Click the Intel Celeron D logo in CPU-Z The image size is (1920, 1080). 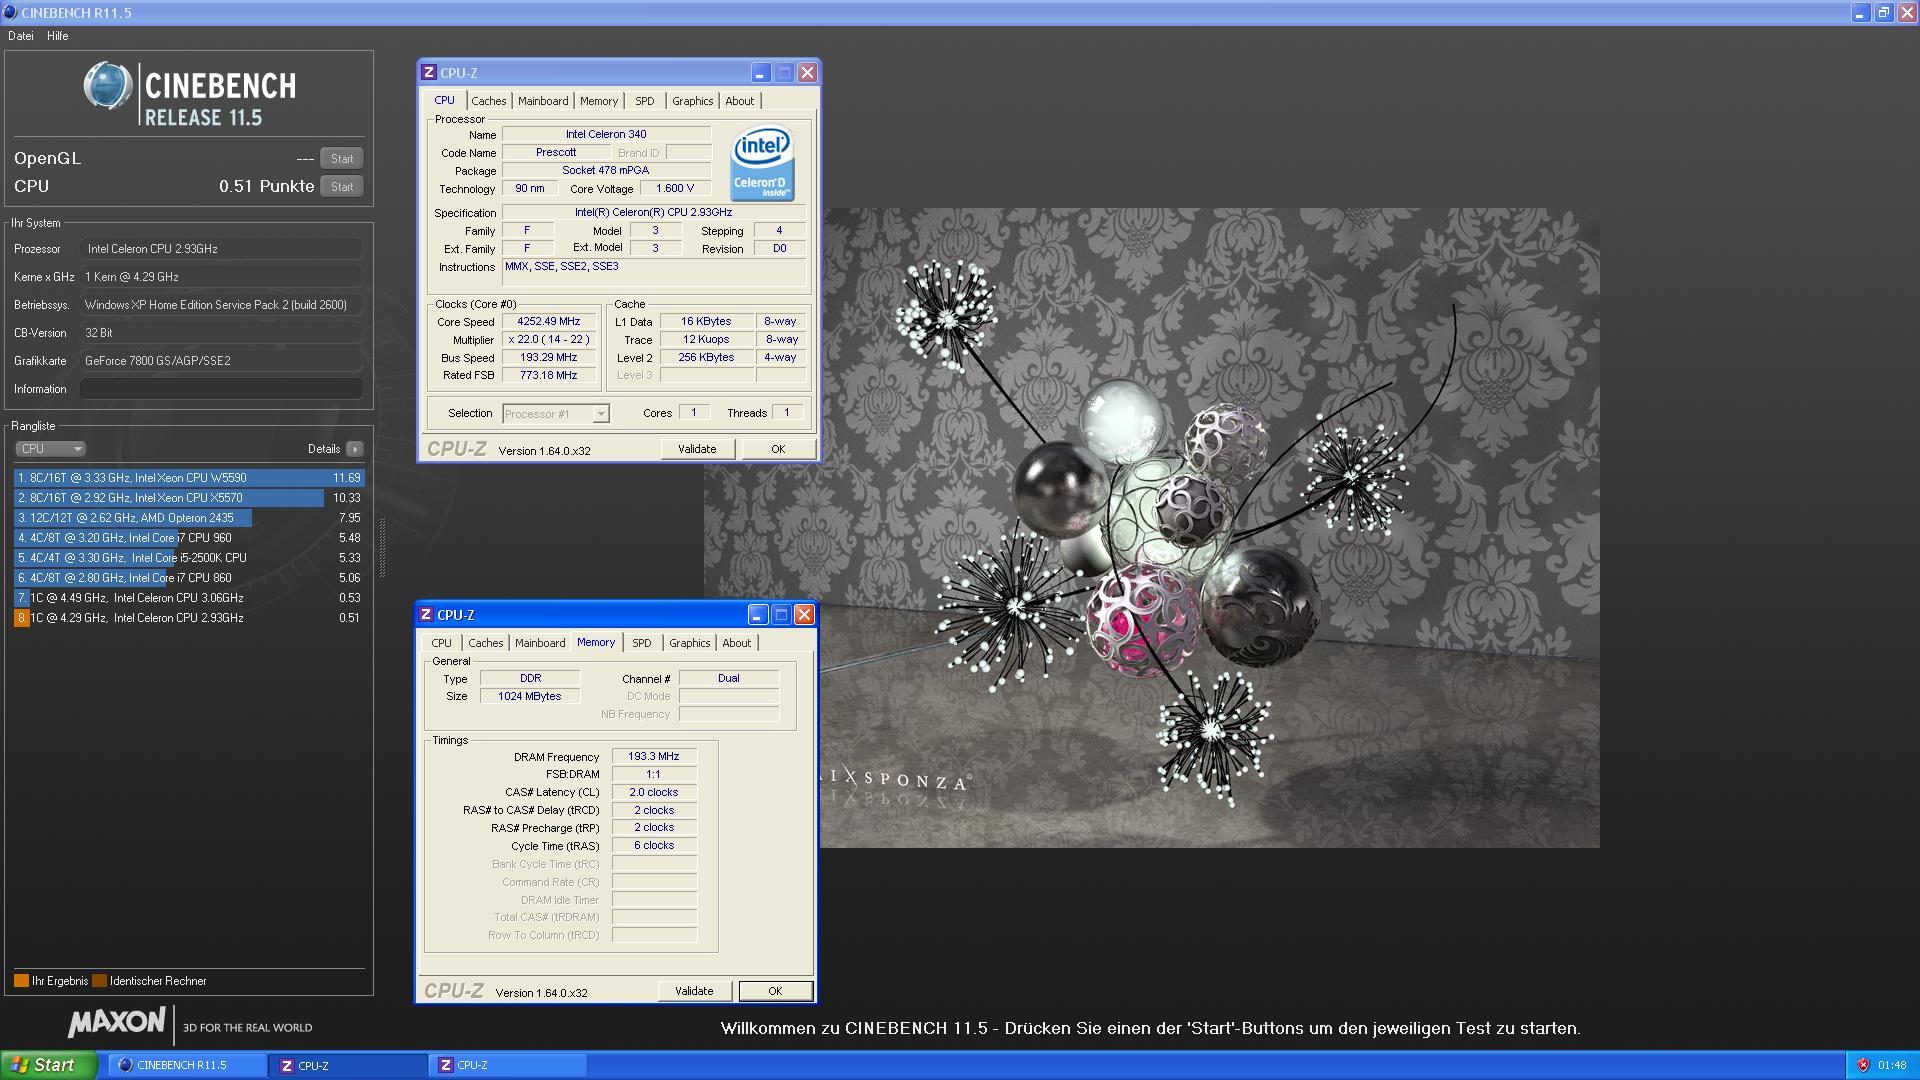(762, 163)
